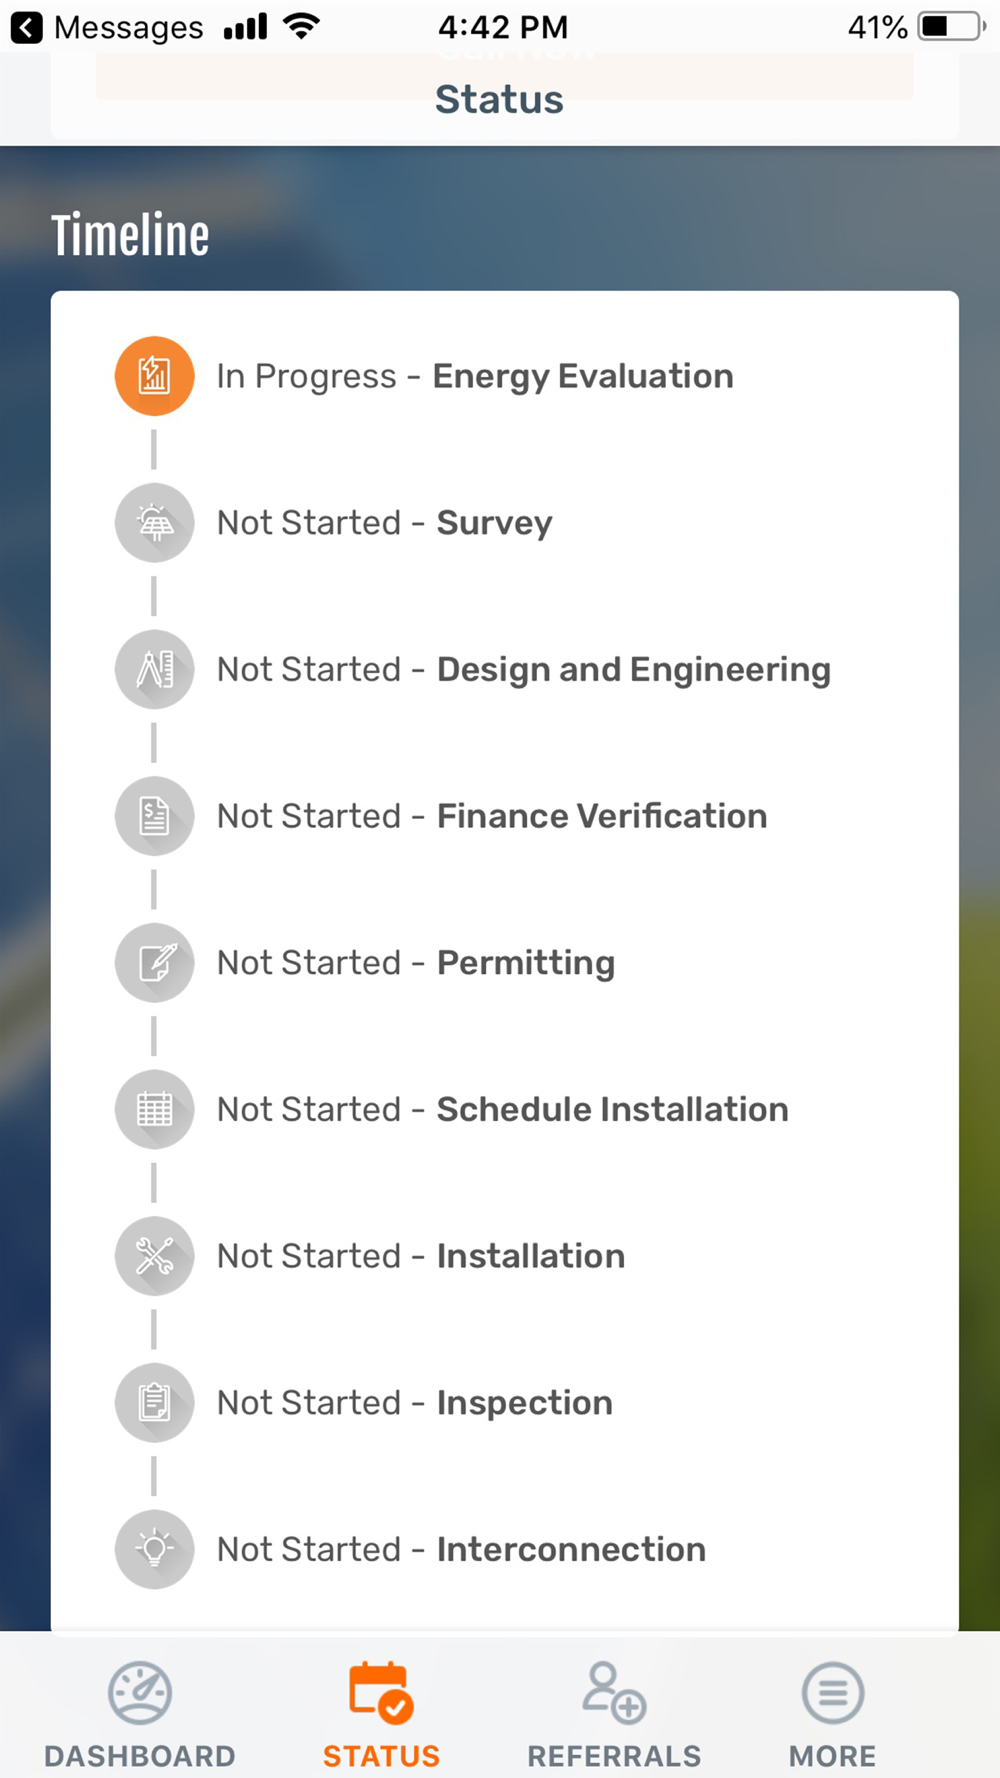Tap the Timeline heading
Screen dimensions: 1000x1778
(x=130, y=235)
